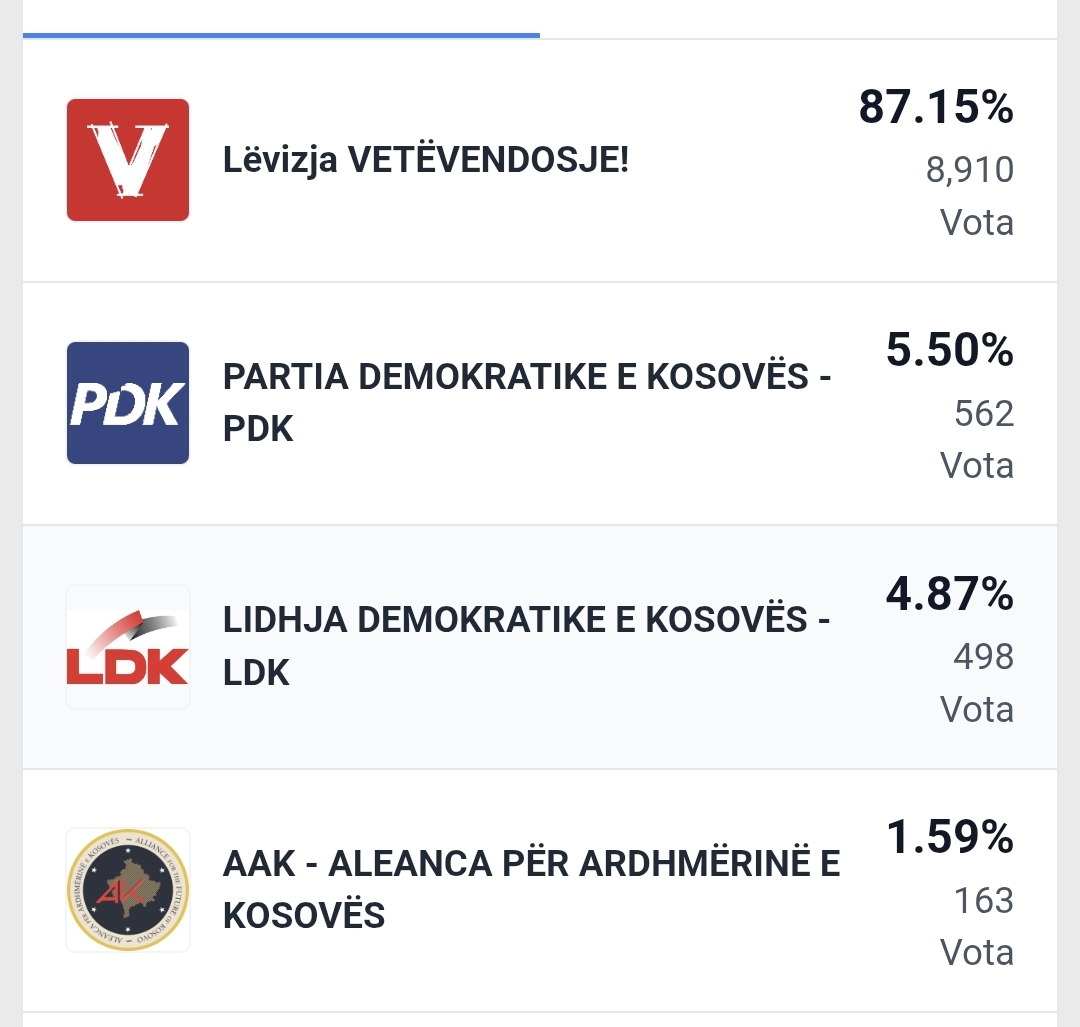This screenshot has width=1080, height=1027.
Task: Click the LDK party logo
Action: [128, 647]
